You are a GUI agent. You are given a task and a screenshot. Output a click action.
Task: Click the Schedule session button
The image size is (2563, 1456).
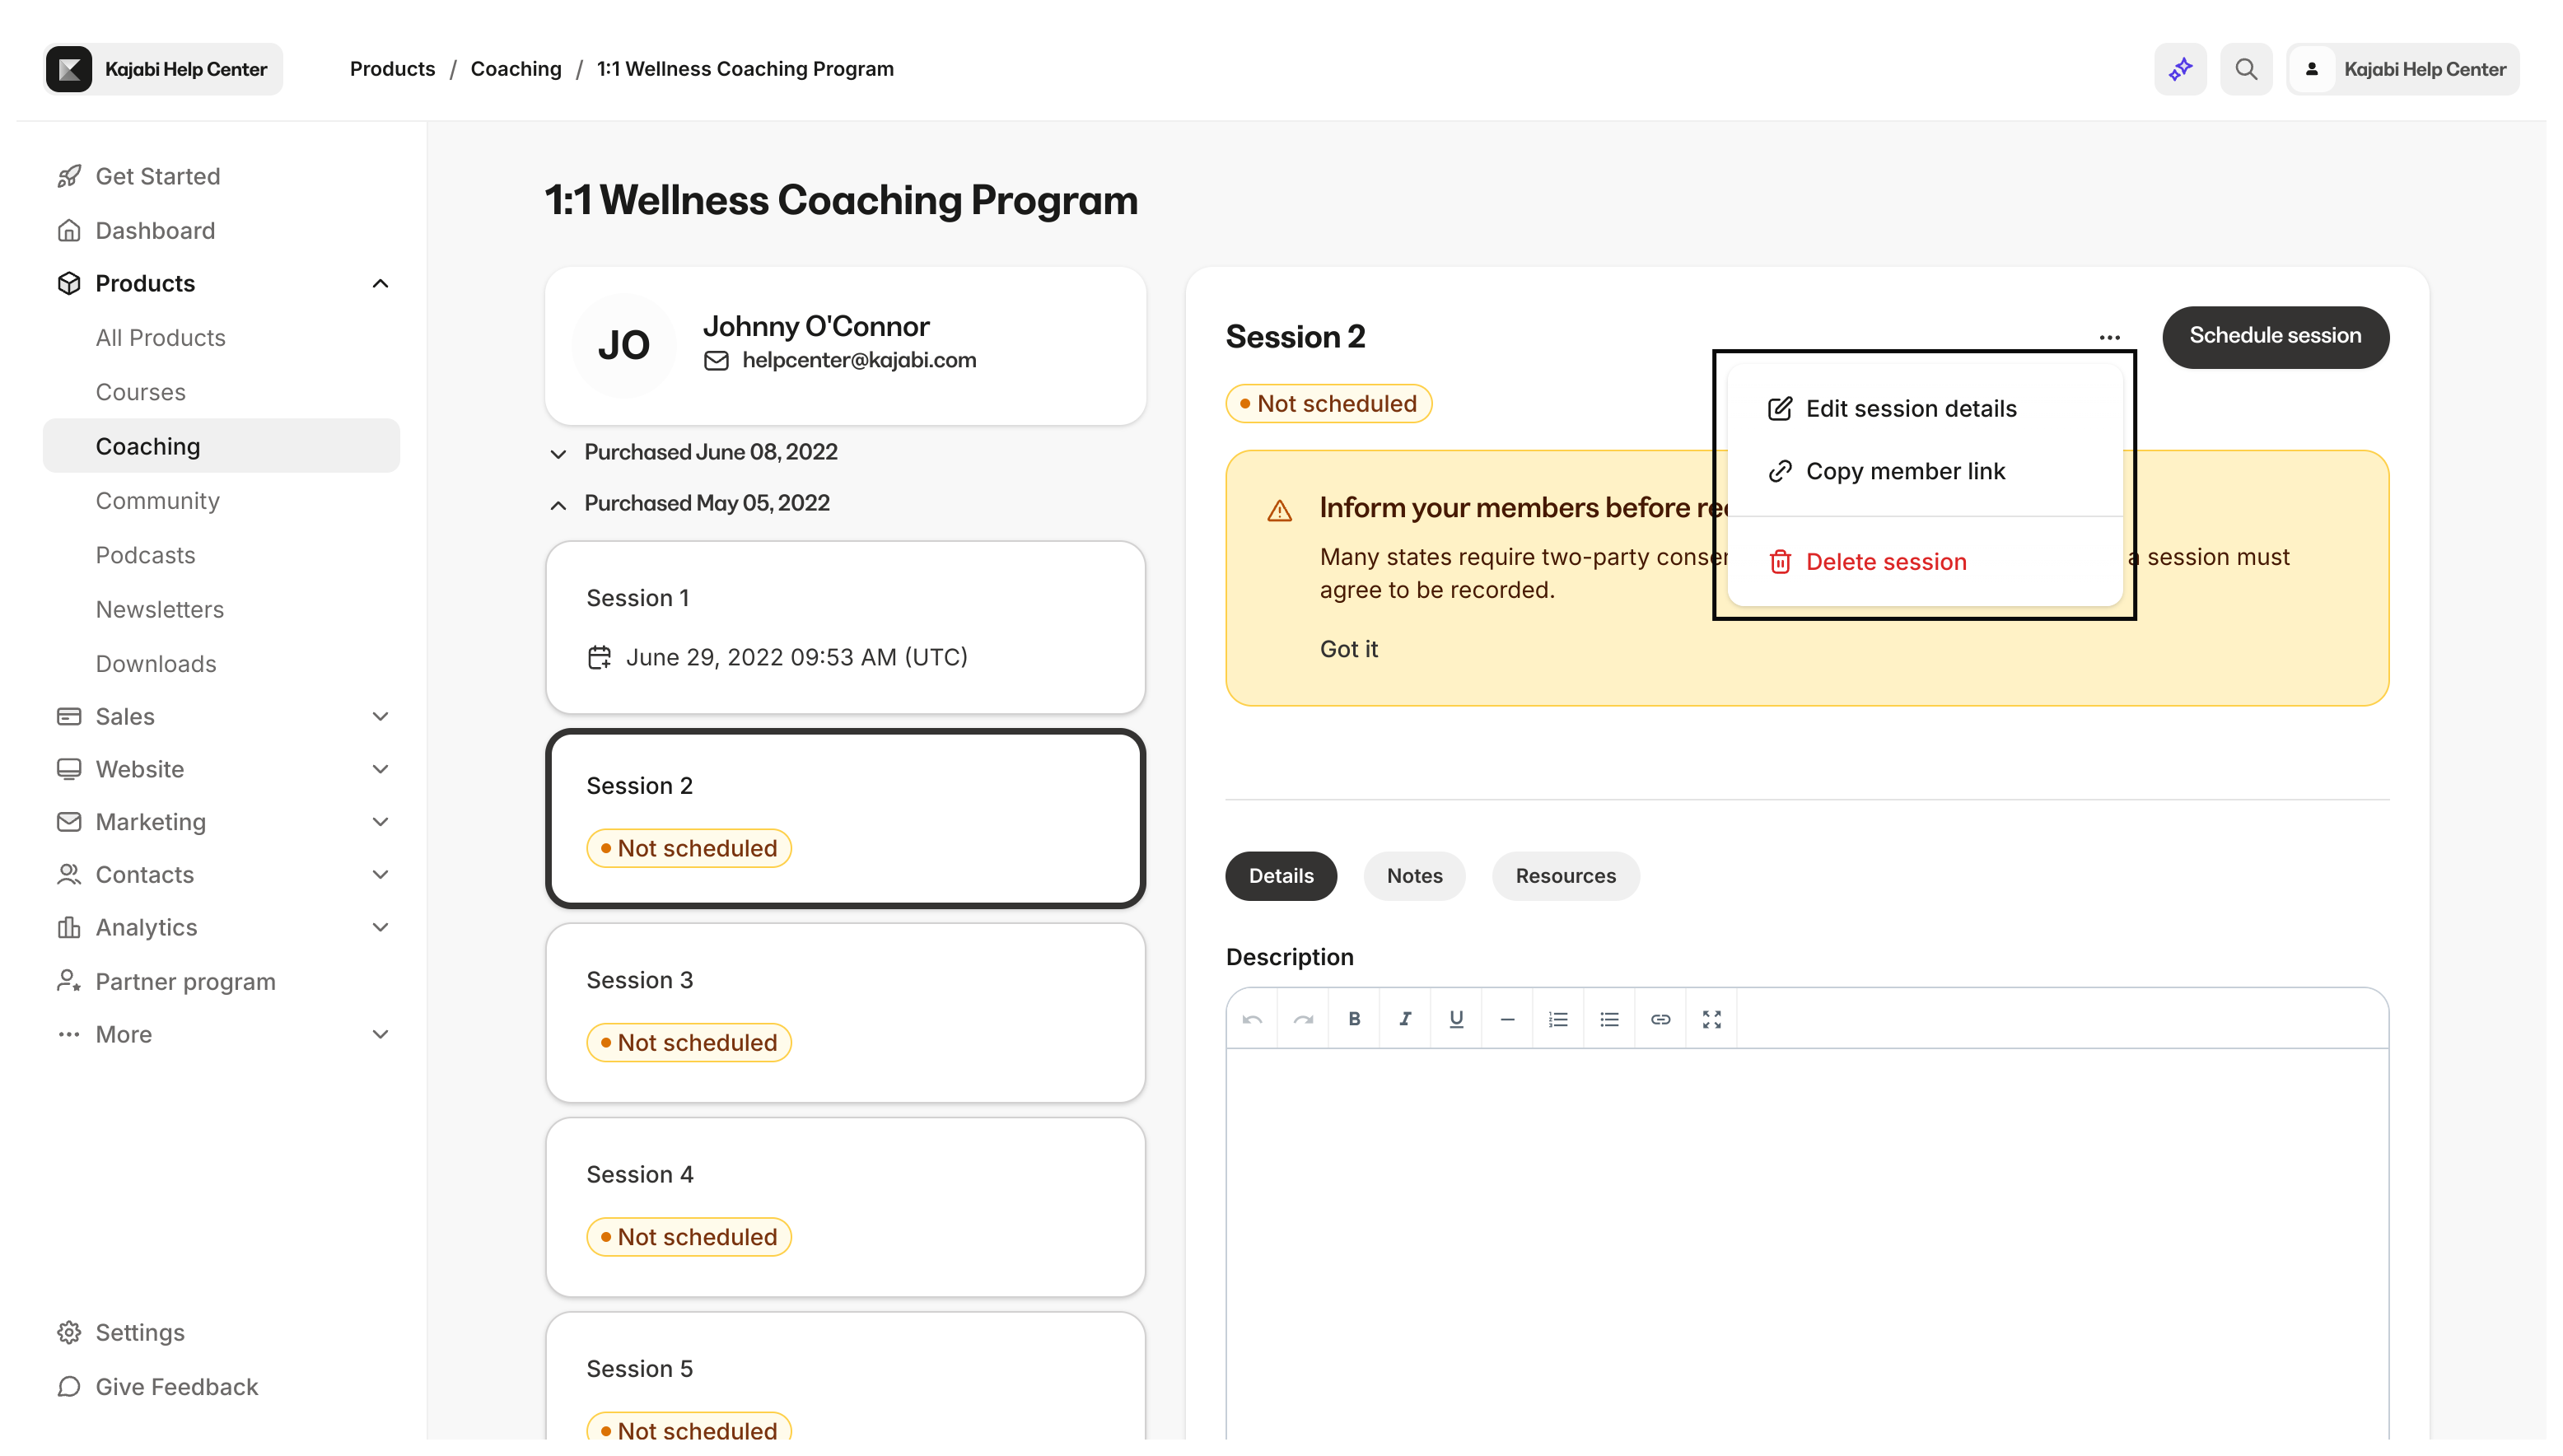(x=2275, y=337)
